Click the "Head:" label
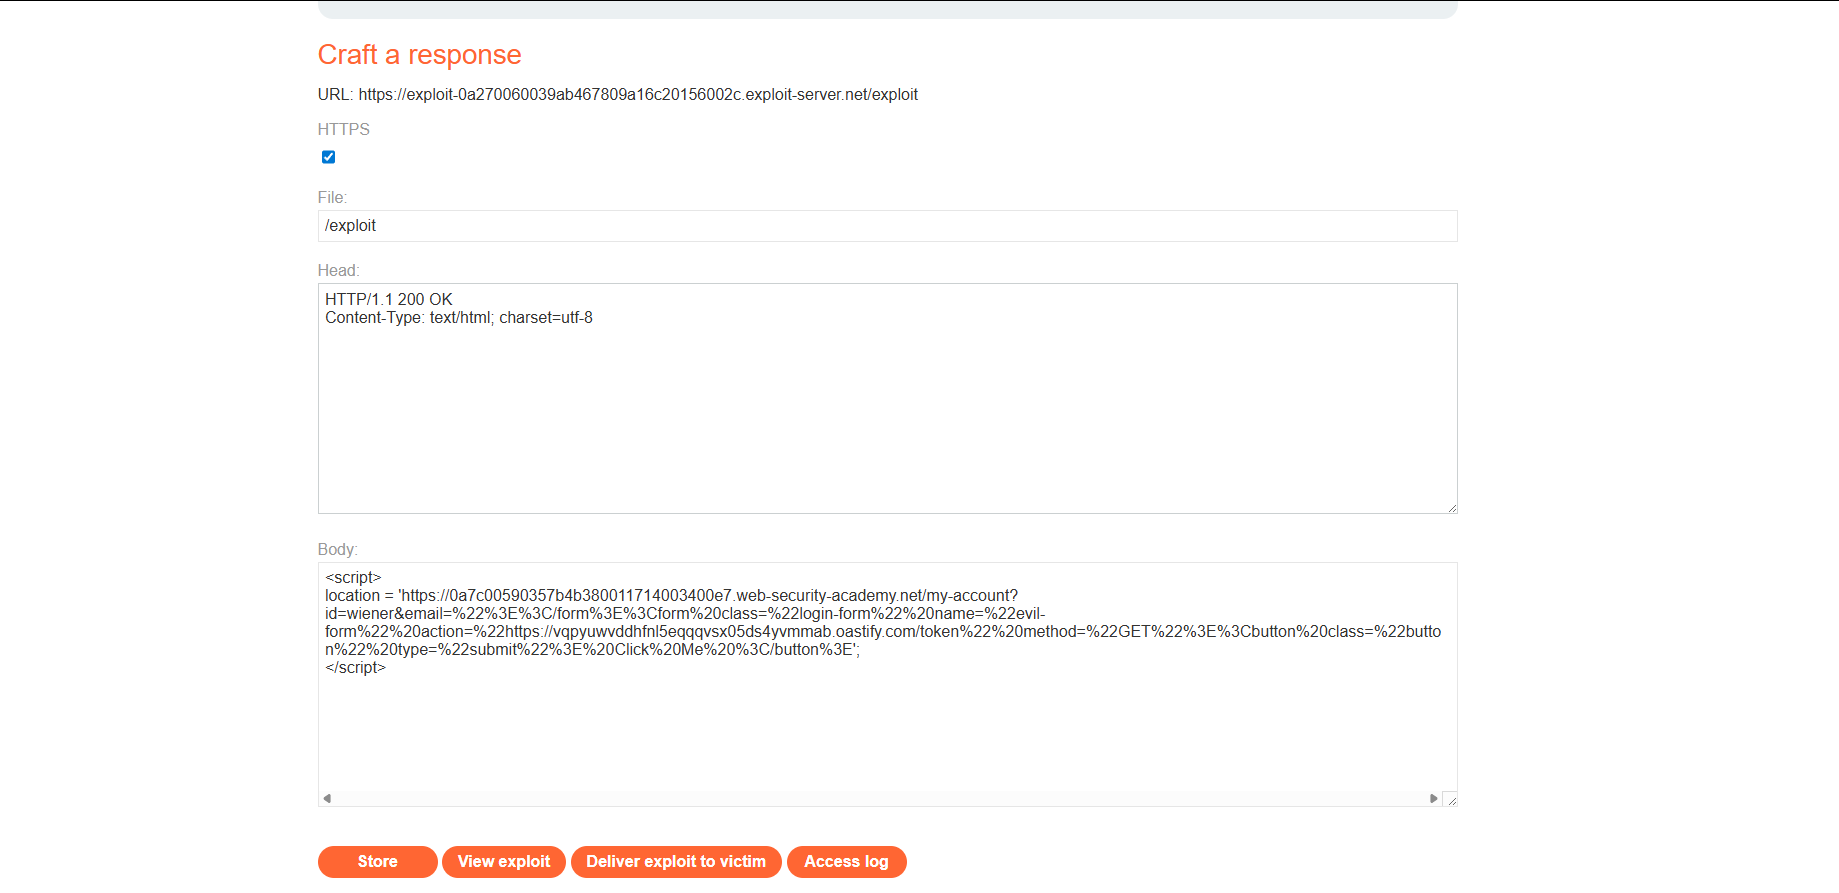 coord(338,271)
